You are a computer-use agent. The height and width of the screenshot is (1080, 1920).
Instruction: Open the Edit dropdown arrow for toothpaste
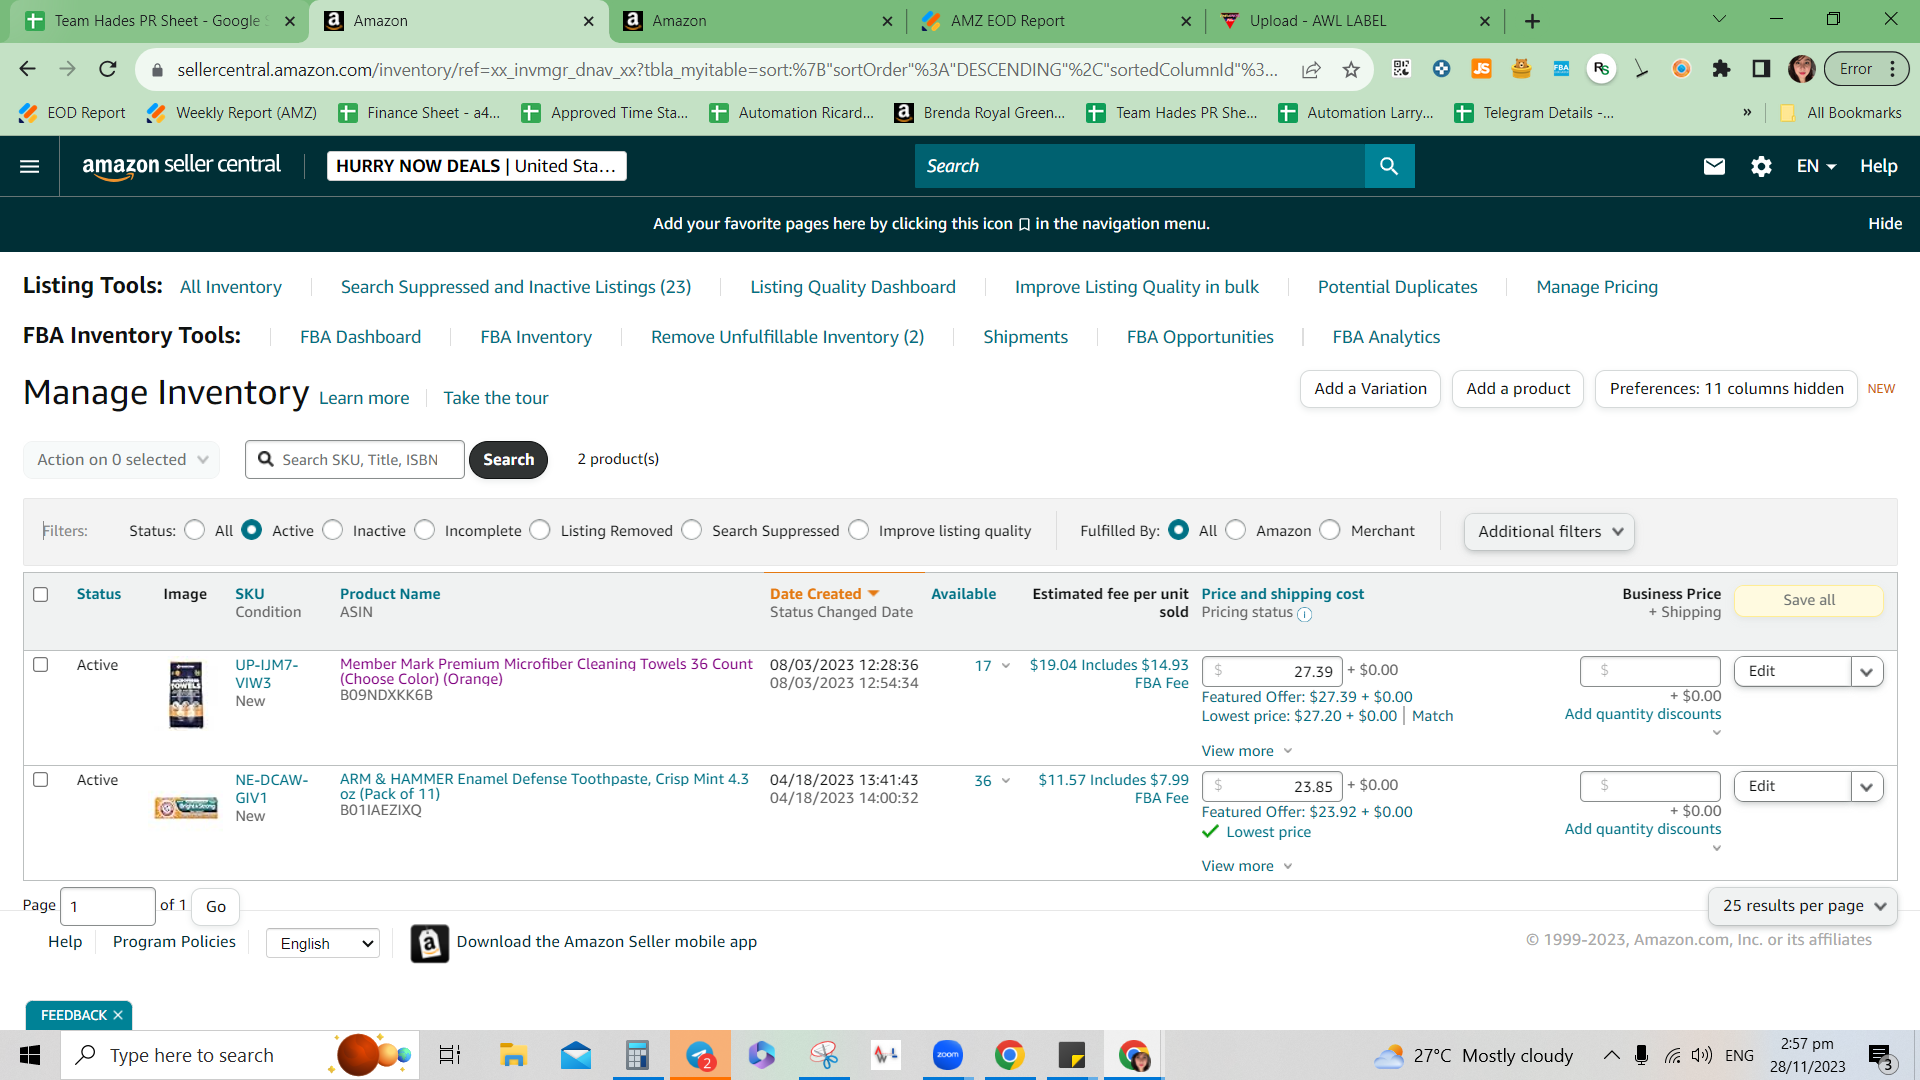click(1867, 787)
